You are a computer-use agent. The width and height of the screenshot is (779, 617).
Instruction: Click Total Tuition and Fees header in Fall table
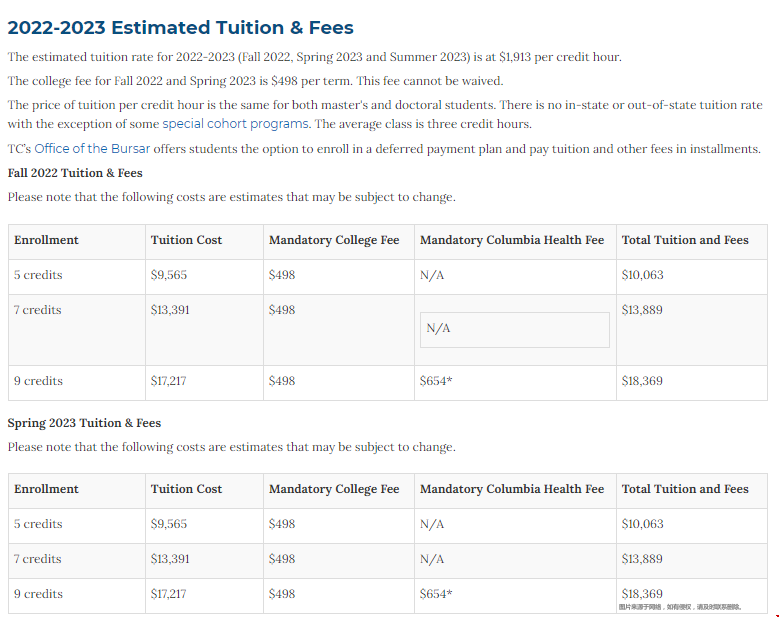[684, 240]
